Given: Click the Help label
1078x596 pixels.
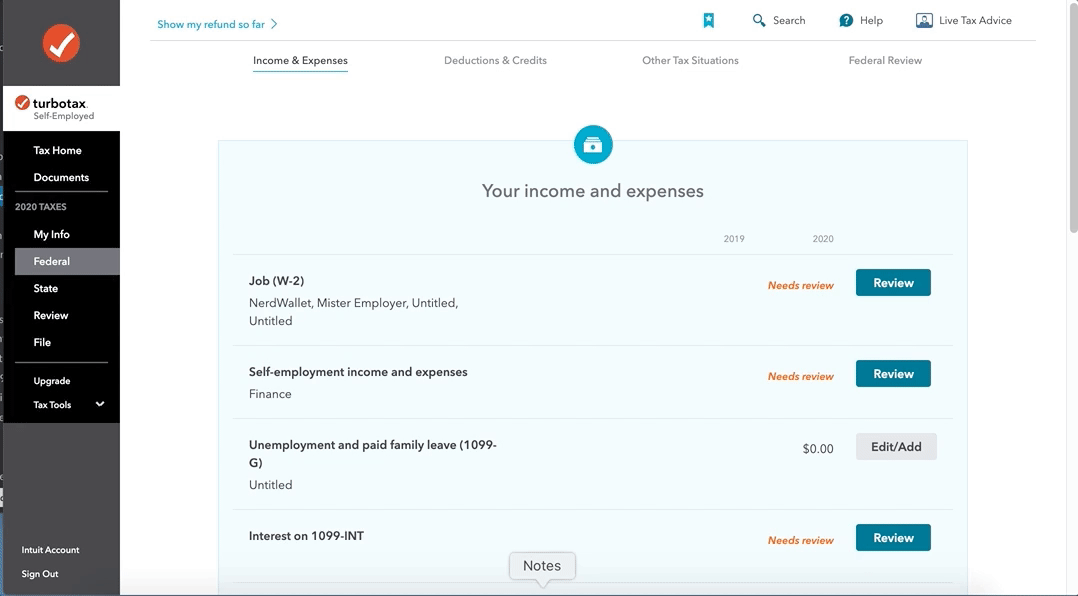Looking at the screenshot, I should click(x=871, y=21).
